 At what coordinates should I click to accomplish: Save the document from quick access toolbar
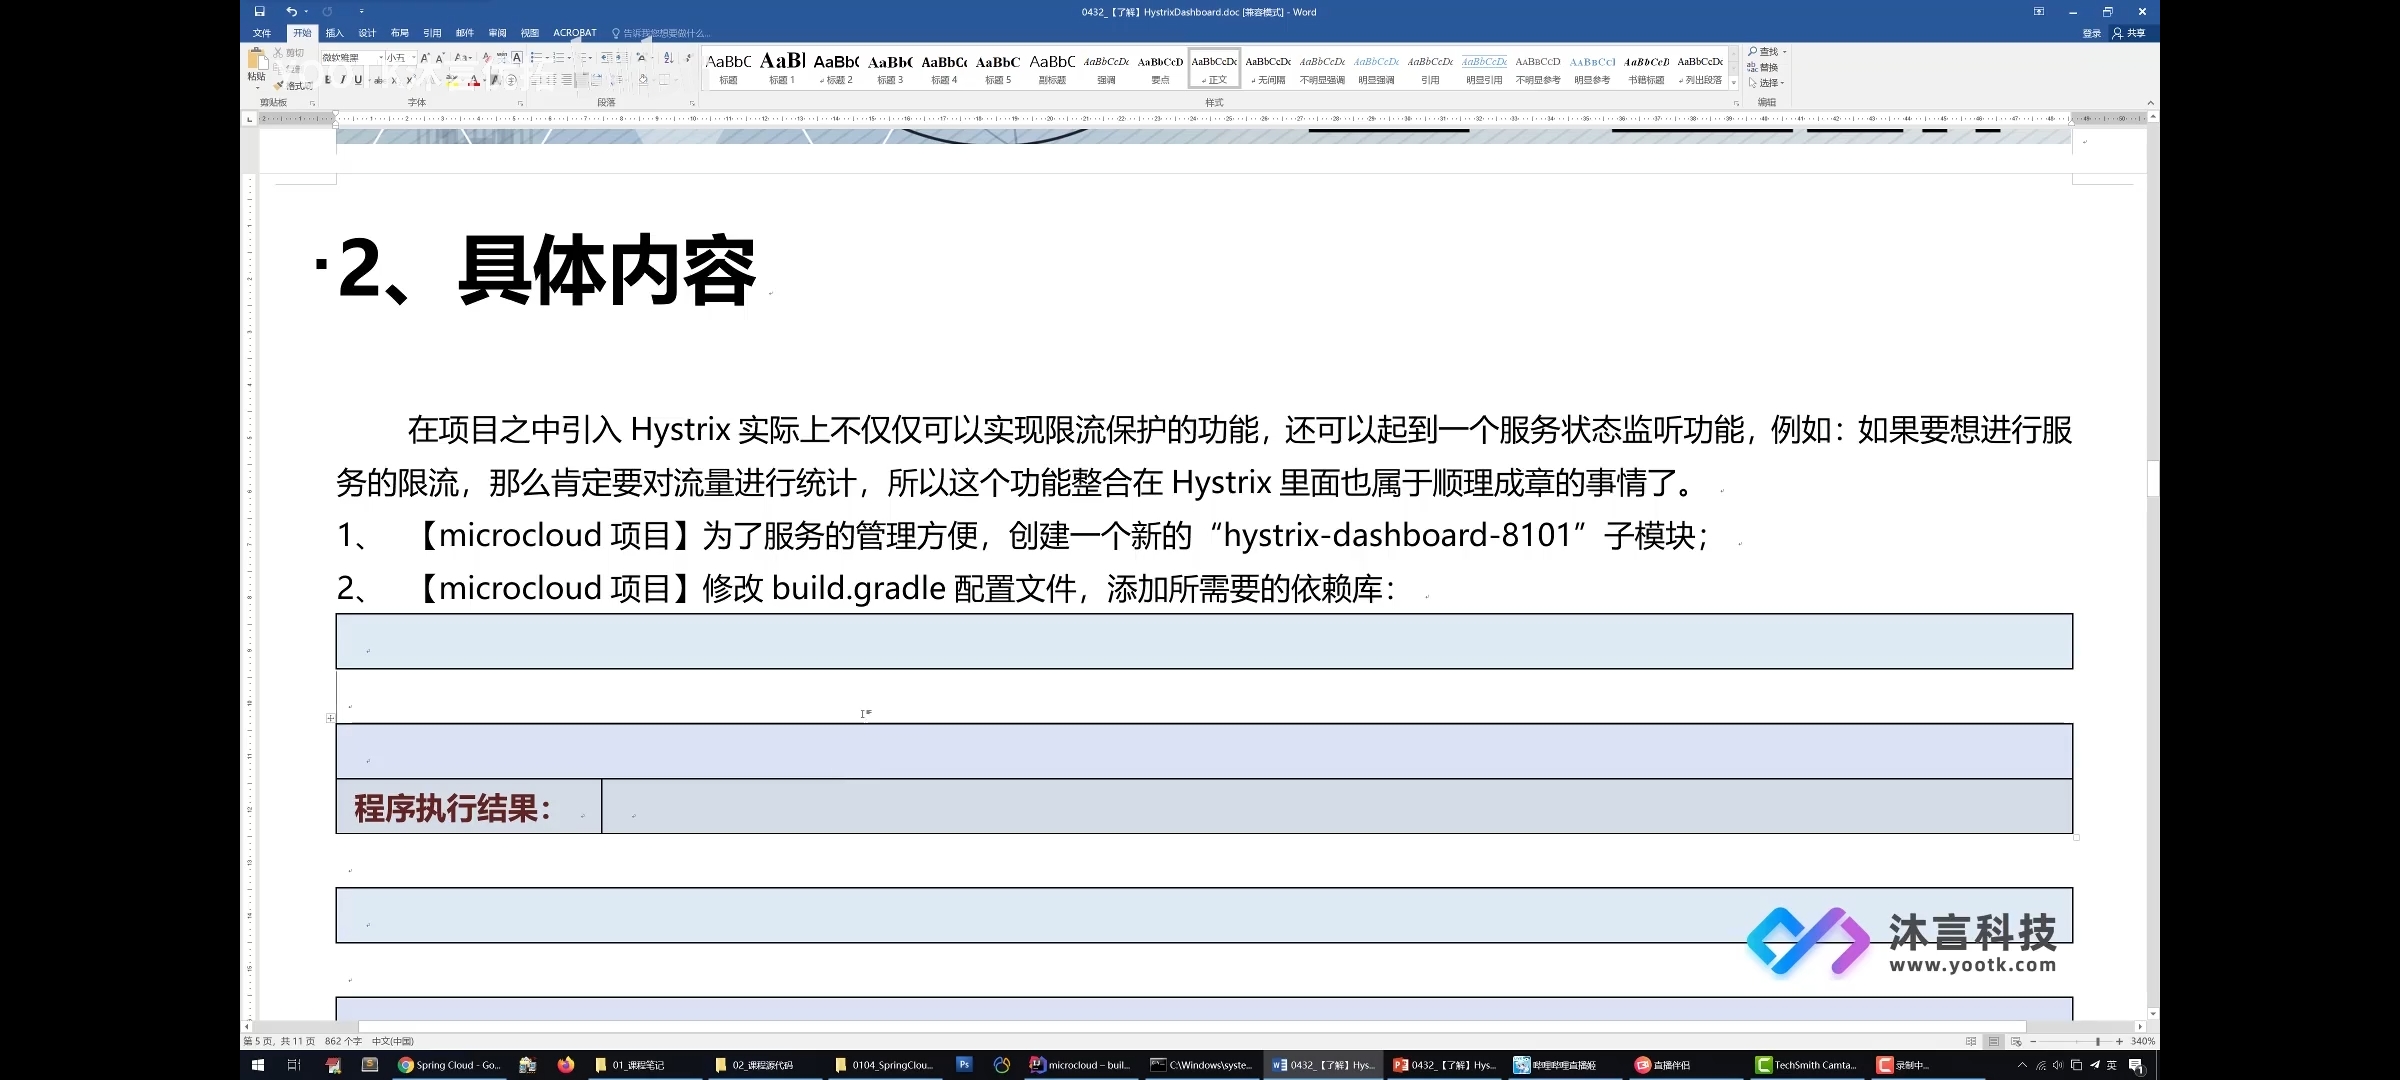click(x=259, y=12)
